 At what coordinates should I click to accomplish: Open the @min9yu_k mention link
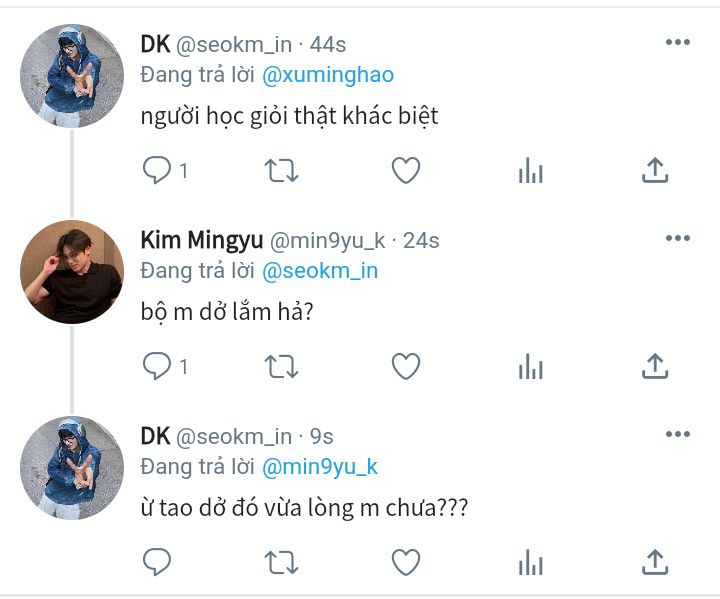(320, 467)
